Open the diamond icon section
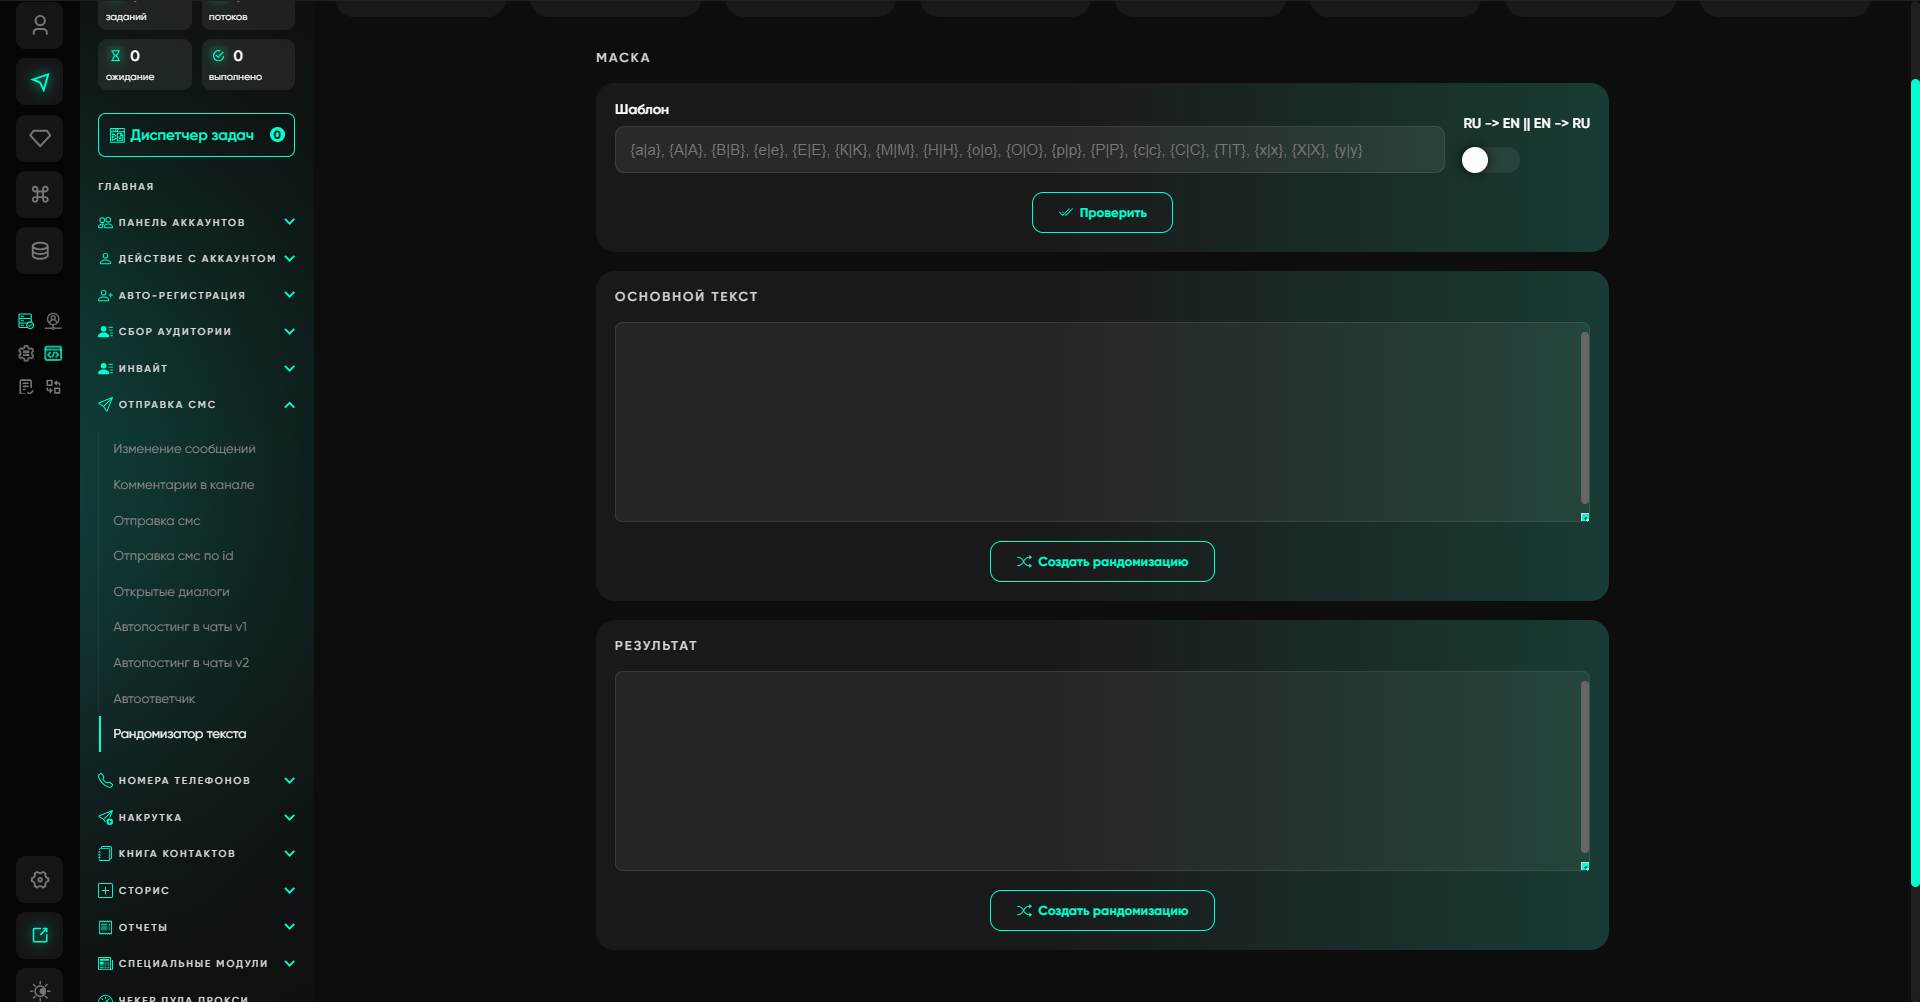This screenshot has width=1920, height=1002. (40, 138)
